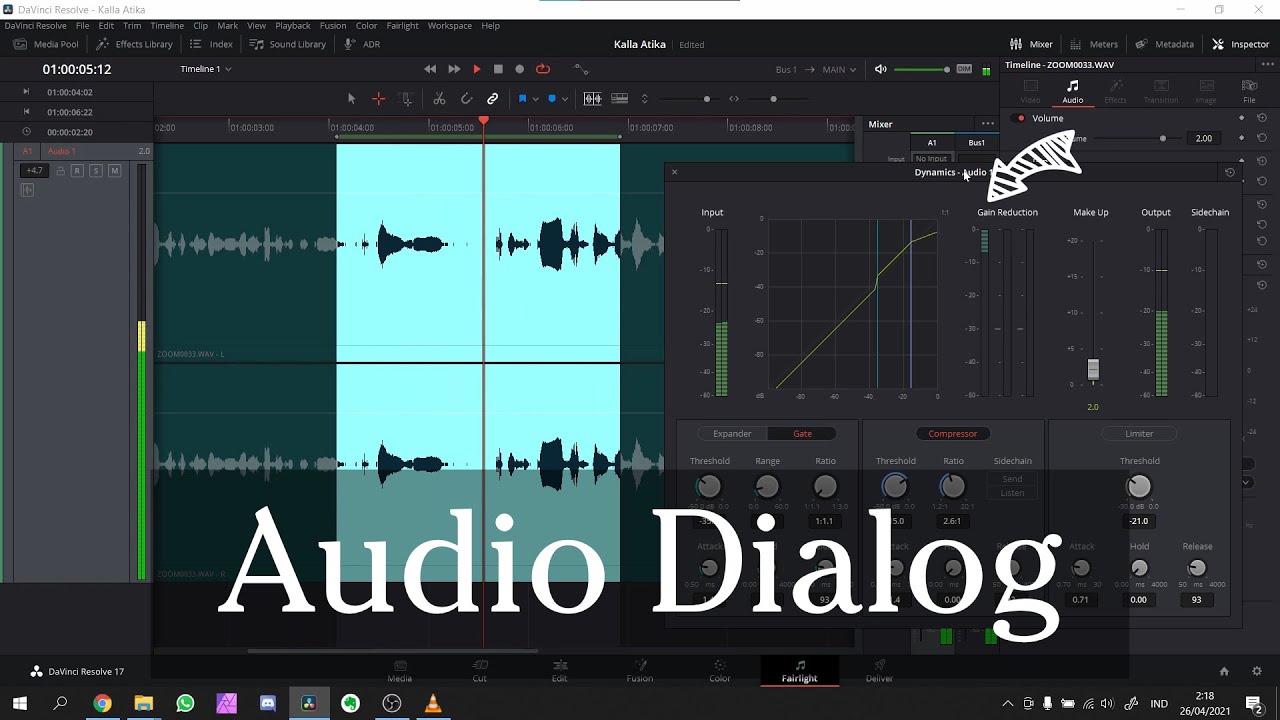Toggle loop playback
The image size is (1280, 720).
coord(543,69)
